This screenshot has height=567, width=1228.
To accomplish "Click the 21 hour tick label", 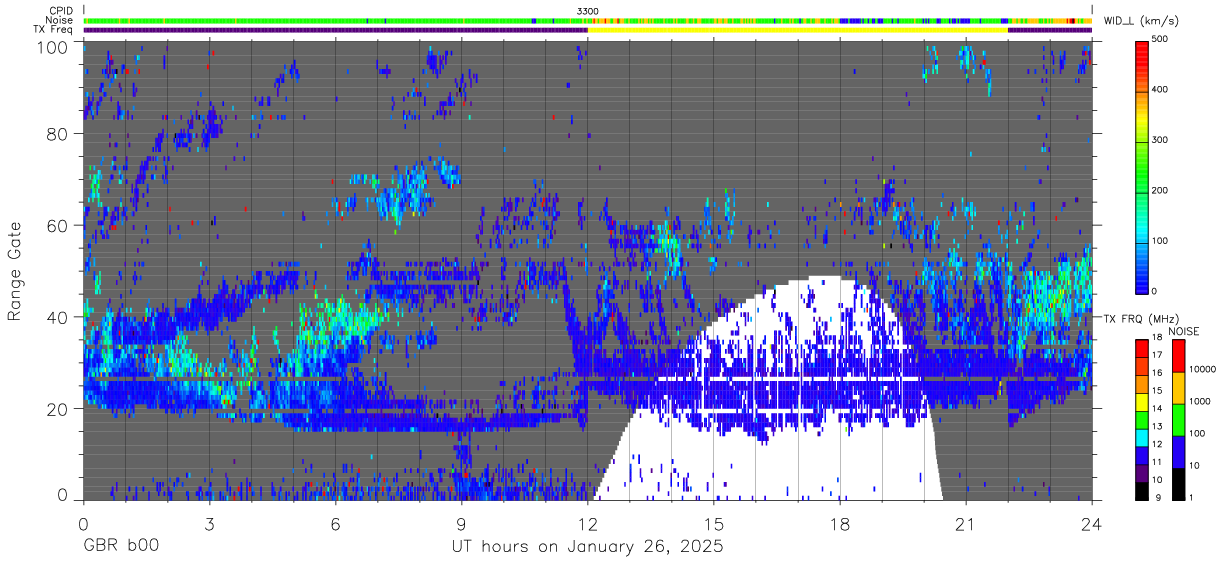I will click(965, 524).
